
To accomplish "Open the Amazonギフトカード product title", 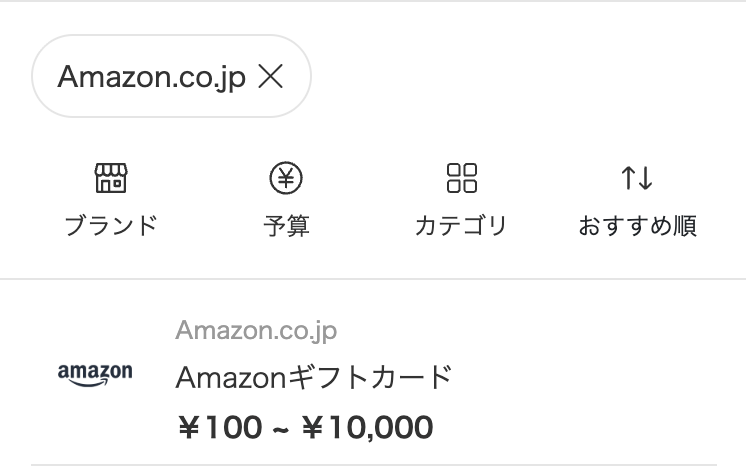I will pyautogui.click(x=314, y=377).
